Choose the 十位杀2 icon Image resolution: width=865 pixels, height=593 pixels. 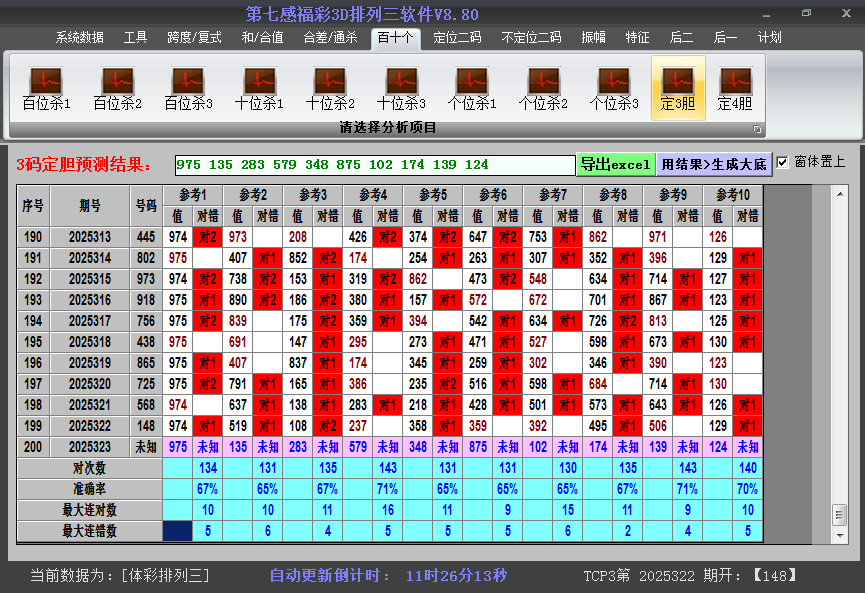click(330, 88)
